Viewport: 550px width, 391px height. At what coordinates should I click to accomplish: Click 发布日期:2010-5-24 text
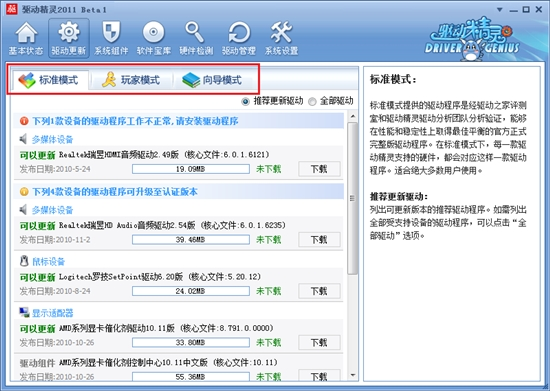point(55,169)
